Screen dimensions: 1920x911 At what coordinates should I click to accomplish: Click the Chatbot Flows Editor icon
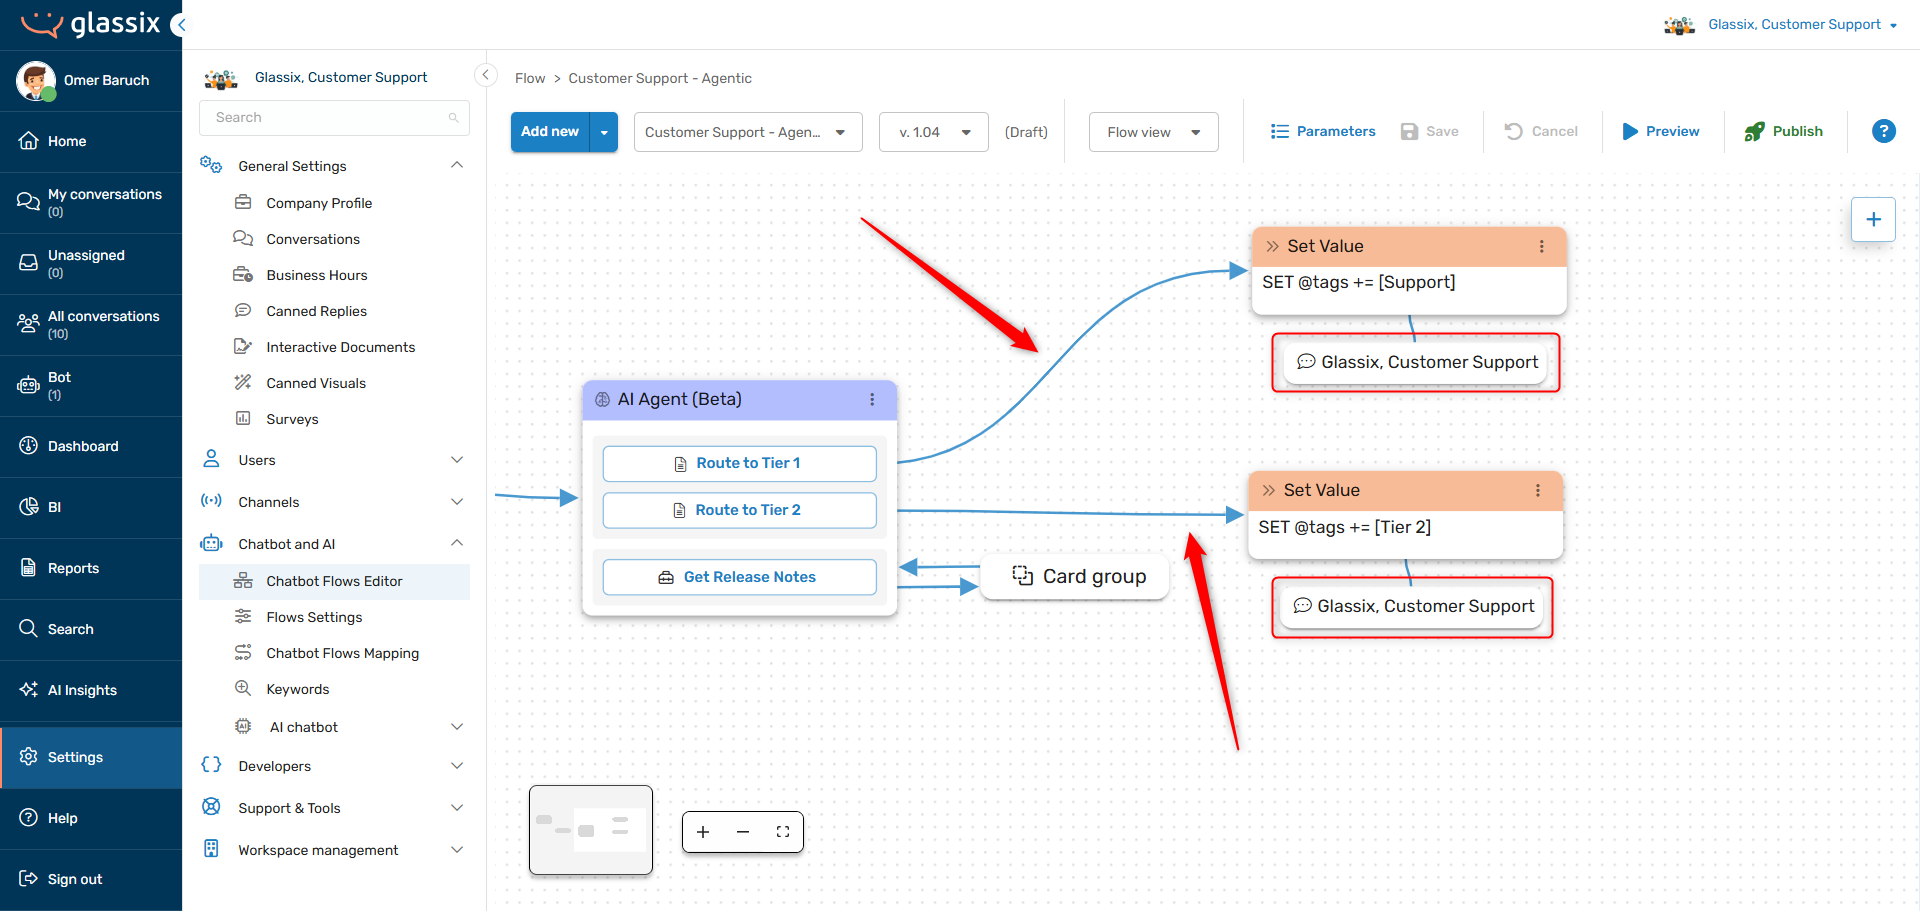click(x=243, y=581)
